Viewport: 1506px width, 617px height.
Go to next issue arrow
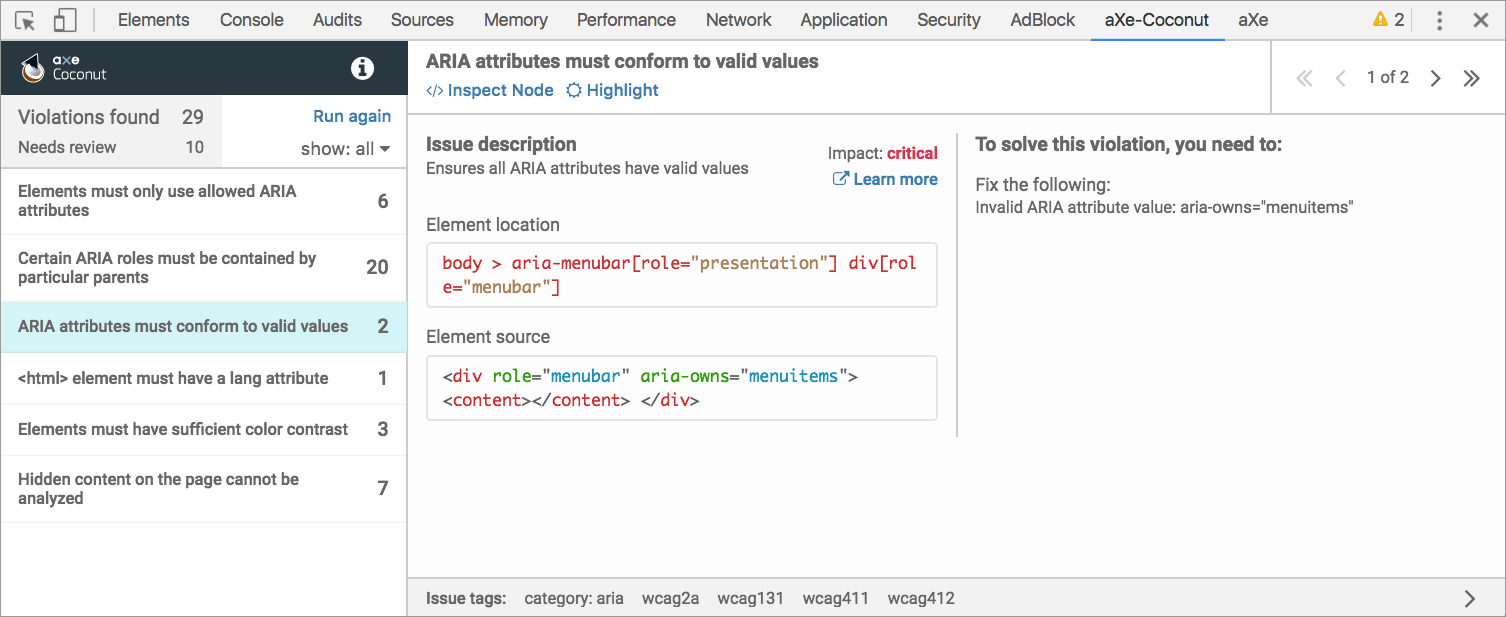click(1435, 78)
